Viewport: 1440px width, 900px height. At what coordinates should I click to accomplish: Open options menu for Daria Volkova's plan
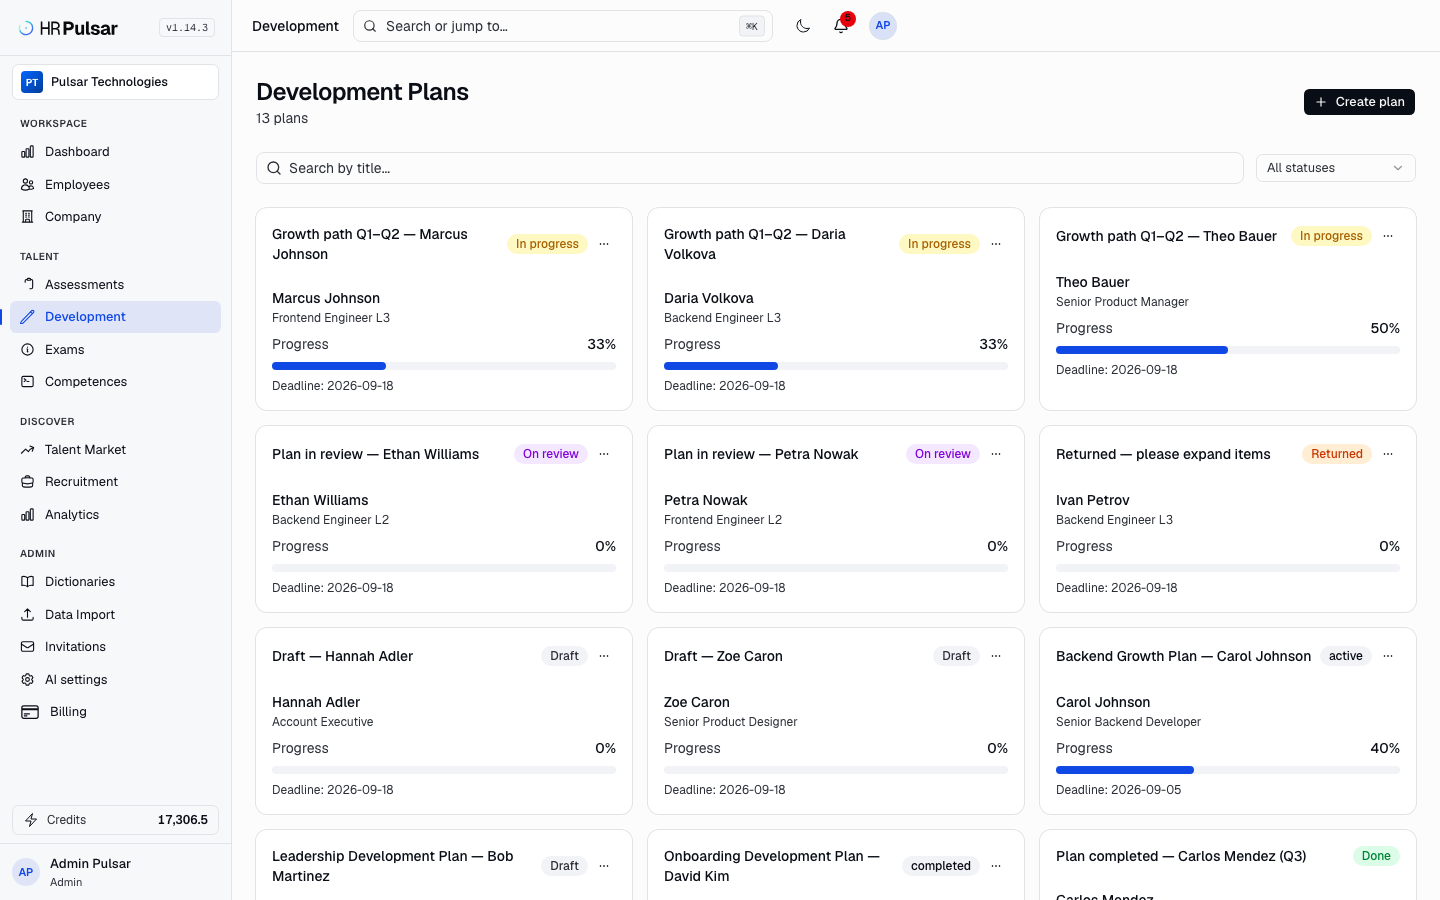click(x=996, y=244)
